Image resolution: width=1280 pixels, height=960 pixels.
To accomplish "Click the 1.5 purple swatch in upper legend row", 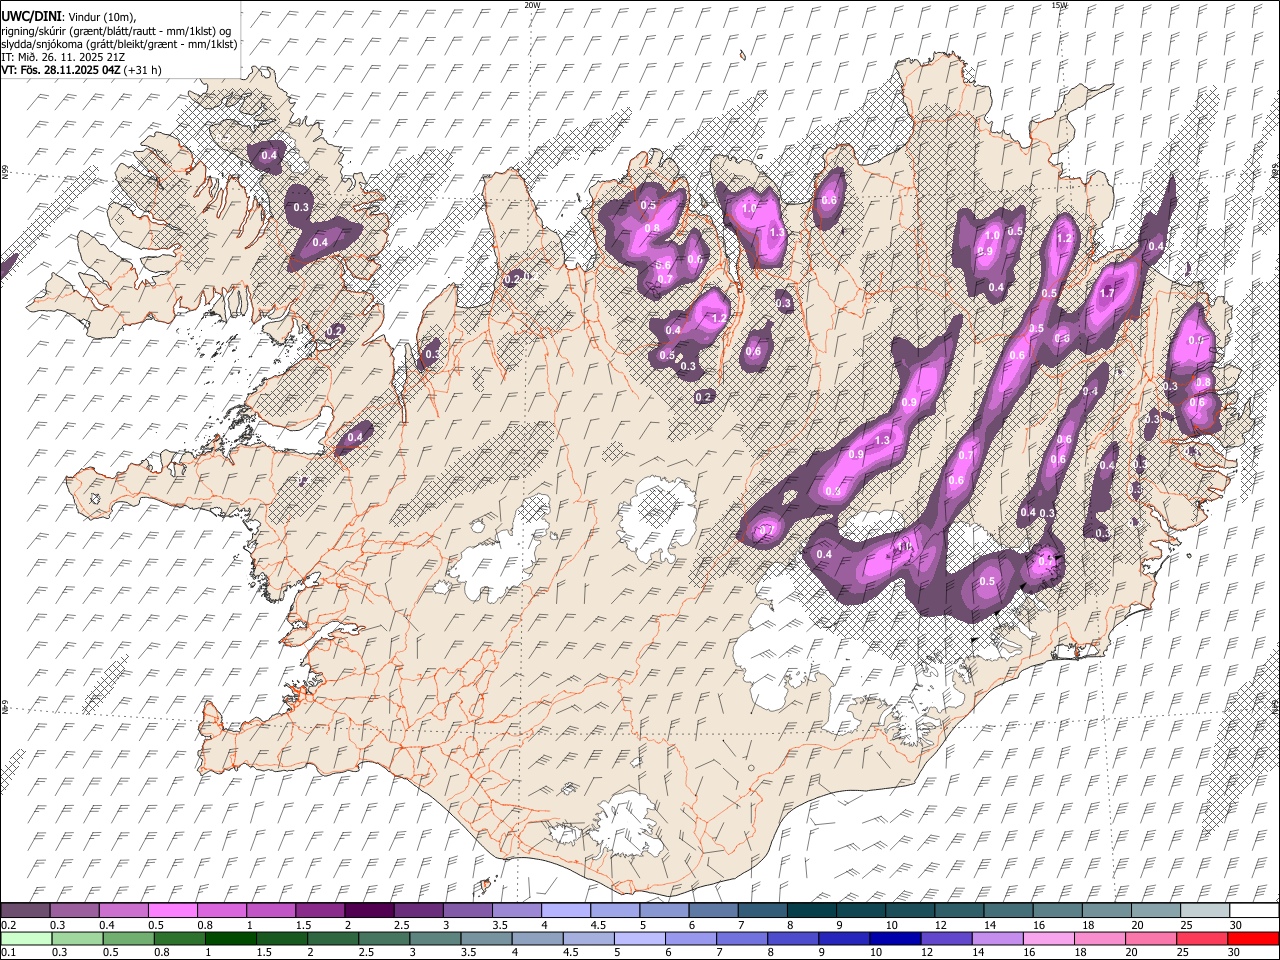I will [x=320, y=910].
